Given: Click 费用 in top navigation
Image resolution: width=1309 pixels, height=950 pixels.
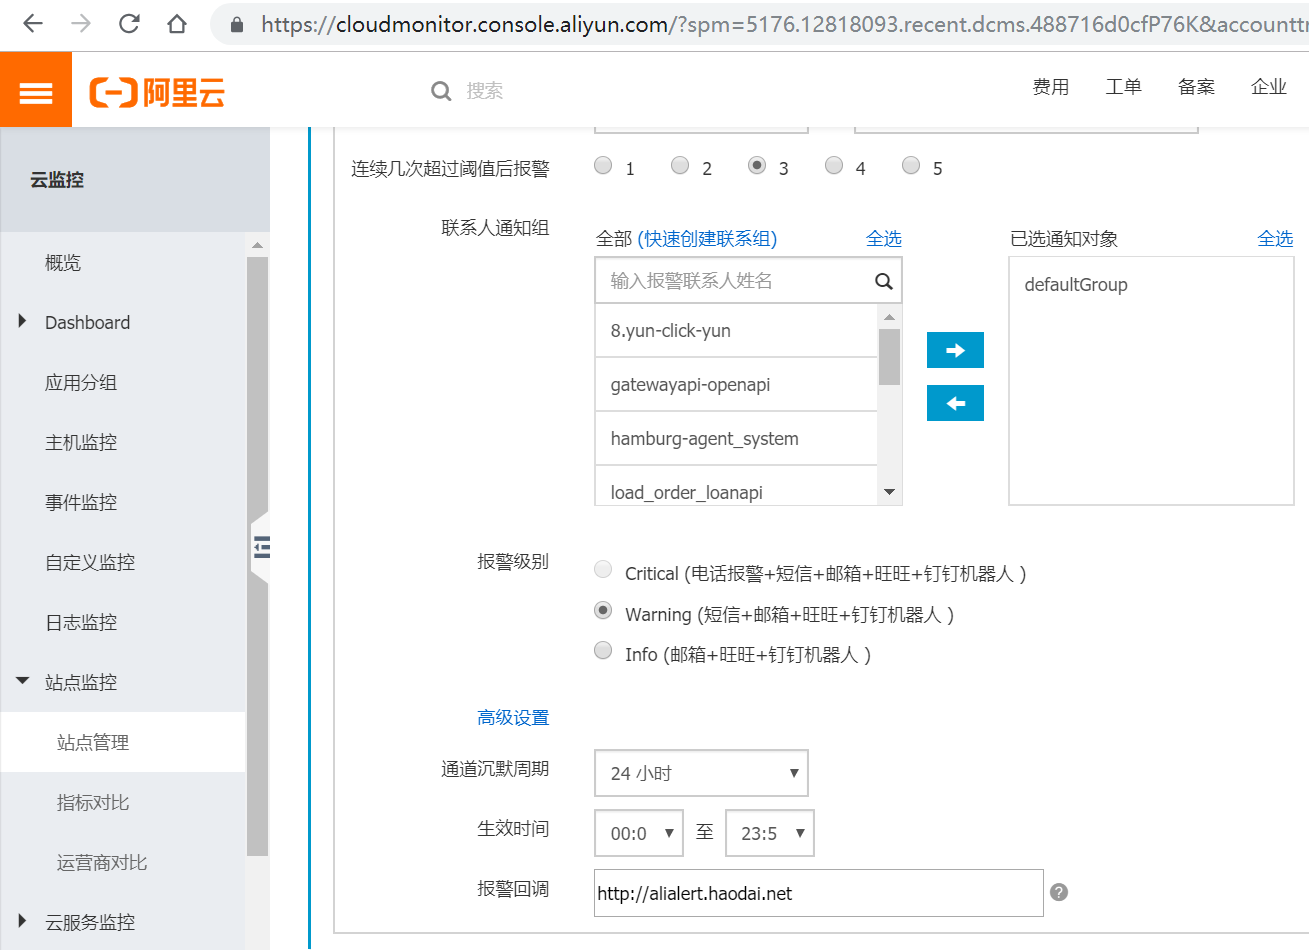Looking at the screenshot, I should pyautogui.click(x=1051, y=87).
